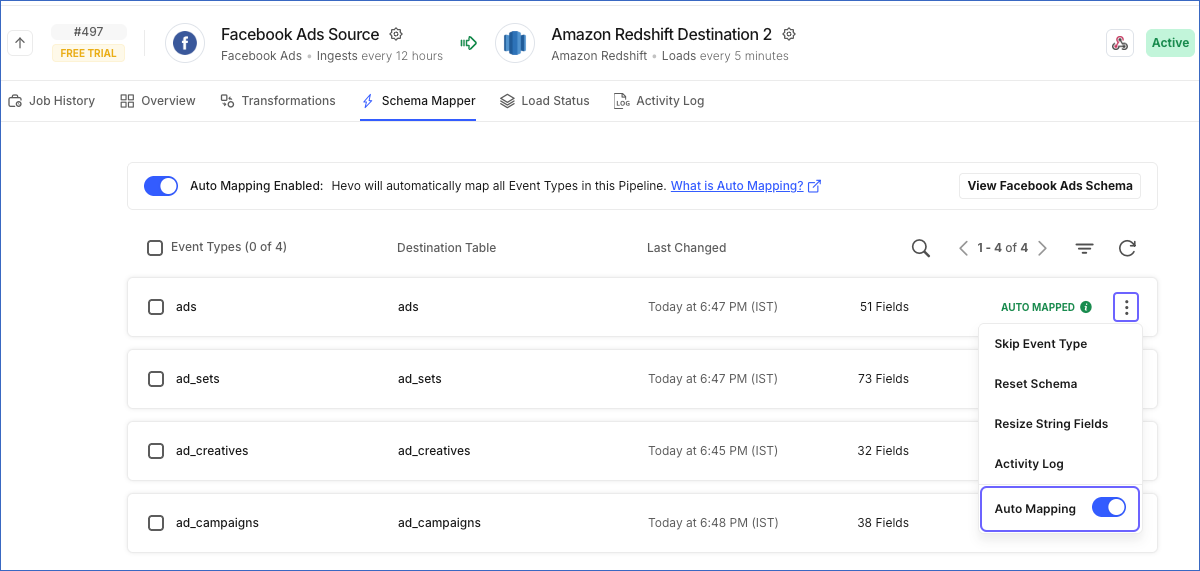Click the search magnifier icon

coord(921,248)
